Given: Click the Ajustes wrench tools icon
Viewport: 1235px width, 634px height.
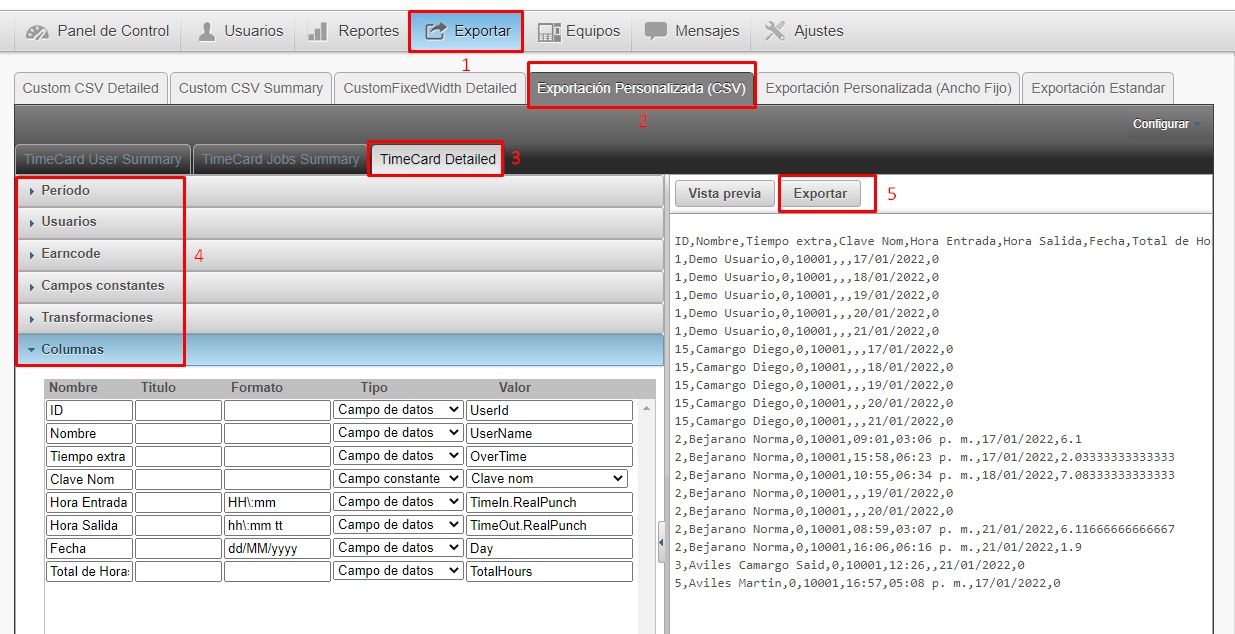Looking at the screenshot, I should click(x=775, y=32).
